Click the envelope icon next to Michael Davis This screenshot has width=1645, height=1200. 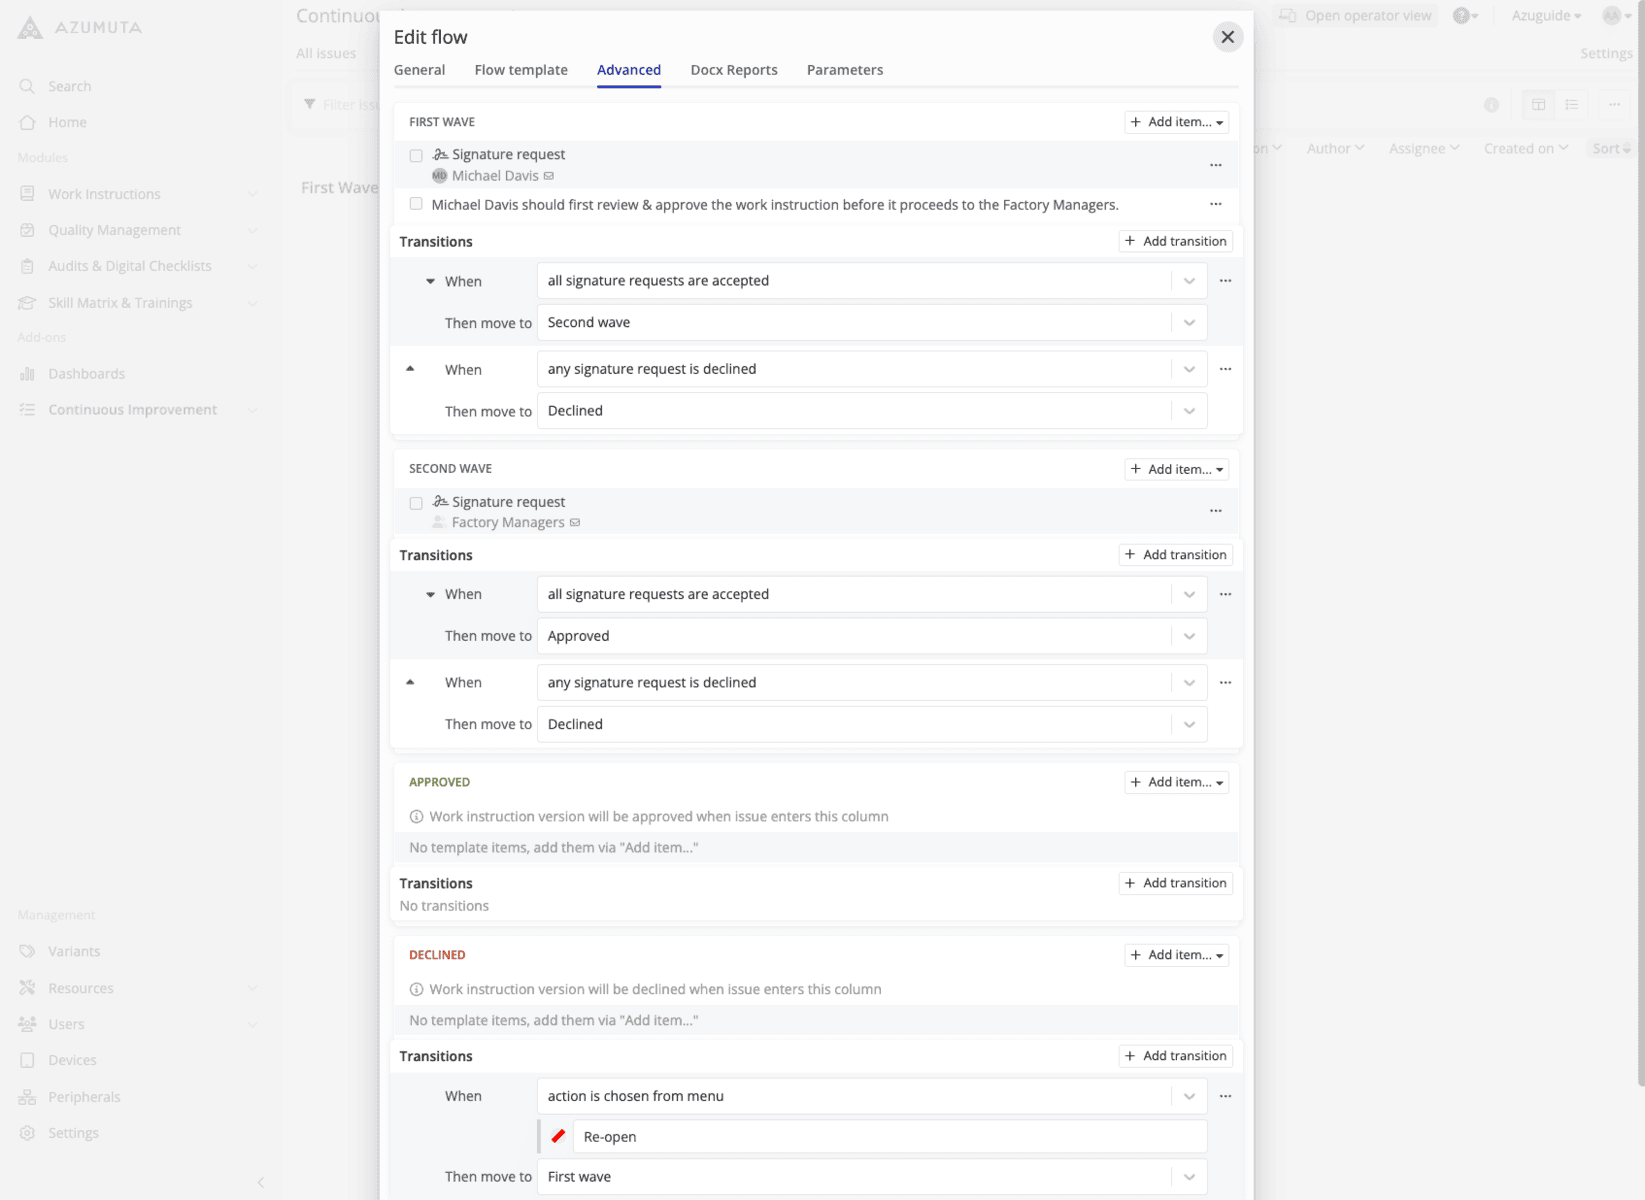549,176
